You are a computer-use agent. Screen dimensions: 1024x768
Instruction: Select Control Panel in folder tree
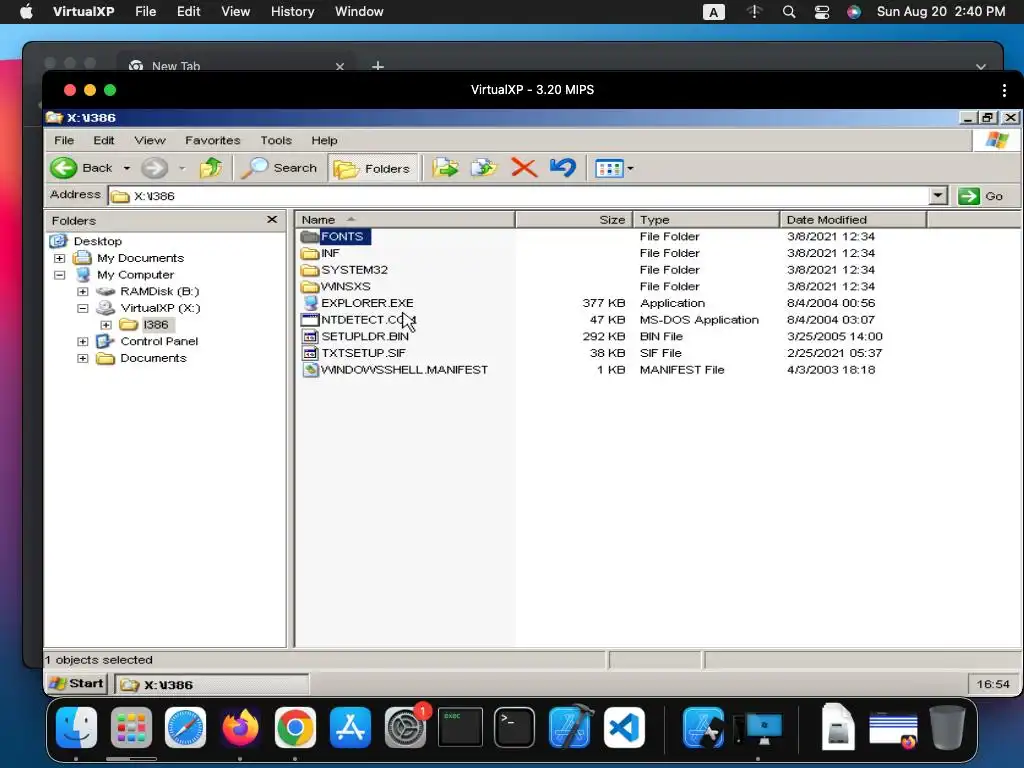point(159,341)
